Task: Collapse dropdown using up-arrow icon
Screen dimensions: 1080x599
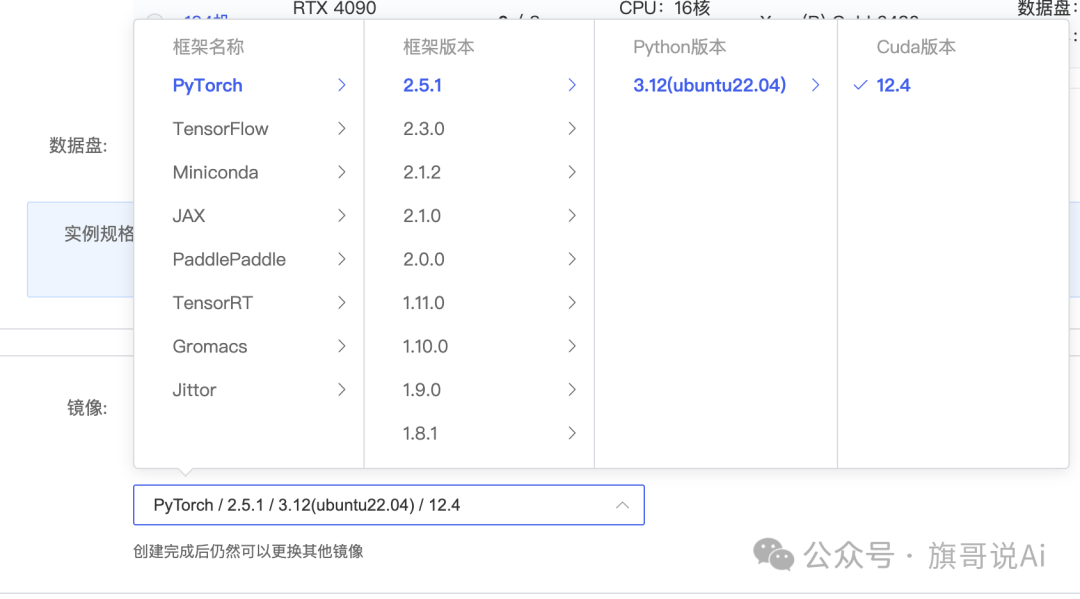Action: pyautogui.click(x=622, y=505)
